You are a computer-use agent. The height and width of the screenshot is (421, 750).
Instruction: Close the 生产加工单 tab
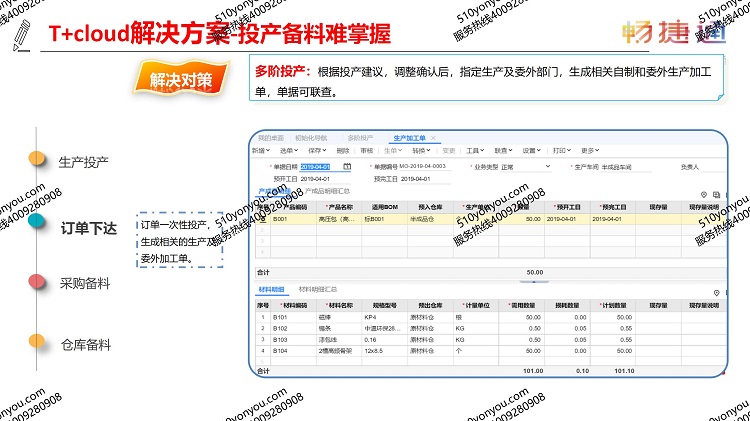pyautogui.click(x=433, y=138)
